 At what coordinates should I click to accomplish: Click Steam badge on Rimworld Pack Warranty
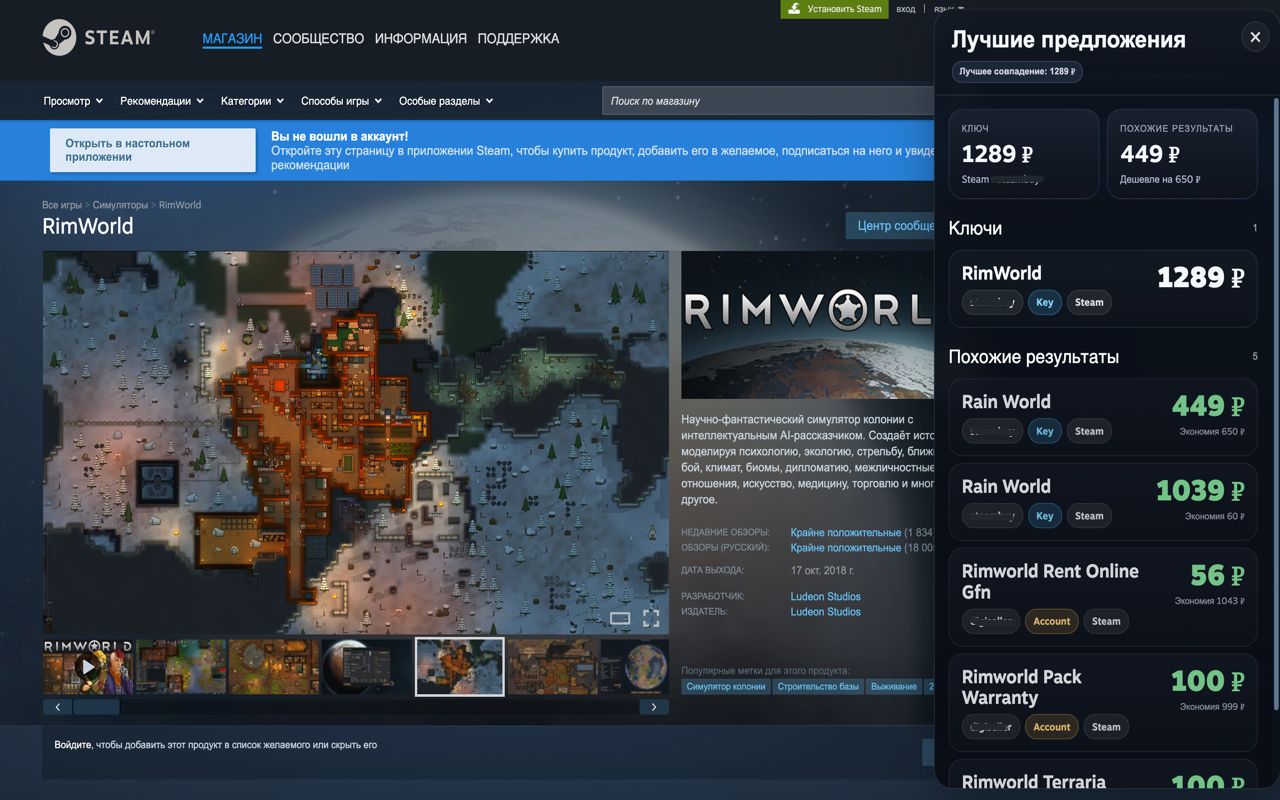1106,727
